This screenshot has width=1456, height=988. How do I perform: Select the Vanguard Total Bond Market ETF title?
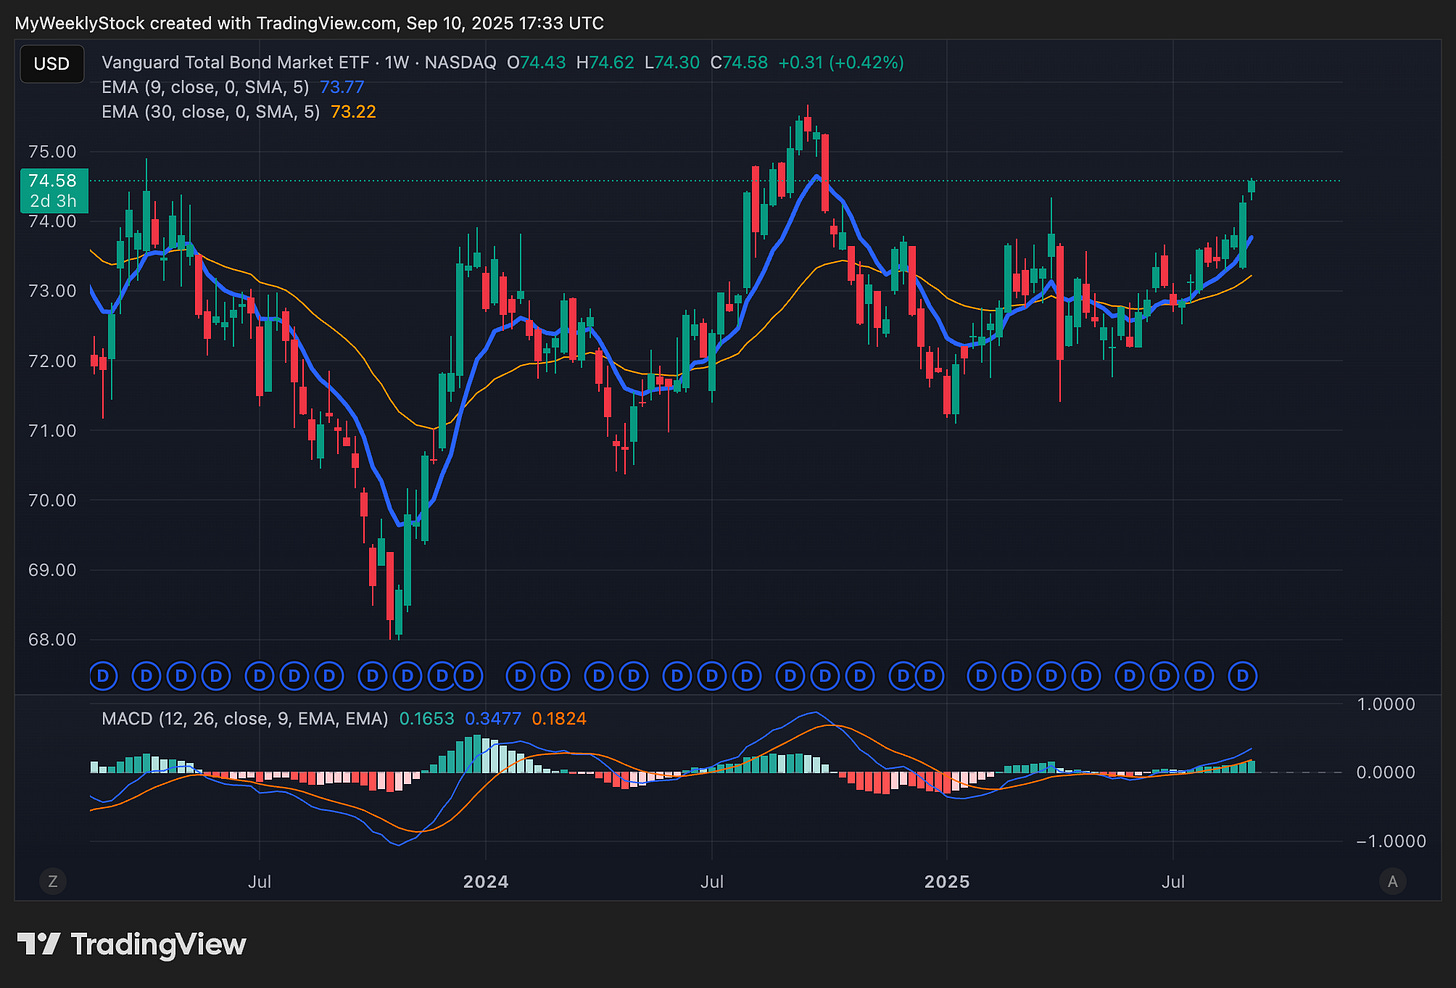click(236, 62)
